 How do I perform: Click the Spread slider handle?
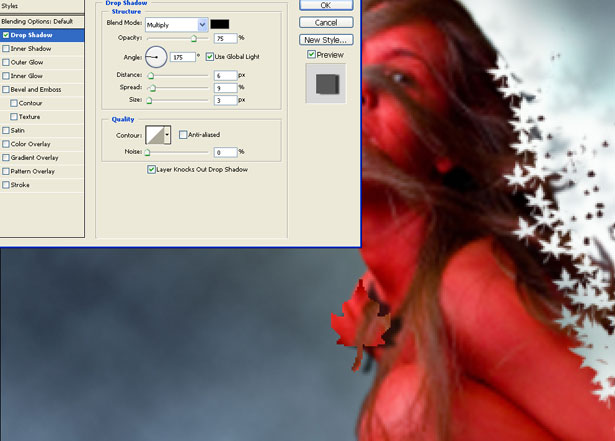tap(153, 88)
